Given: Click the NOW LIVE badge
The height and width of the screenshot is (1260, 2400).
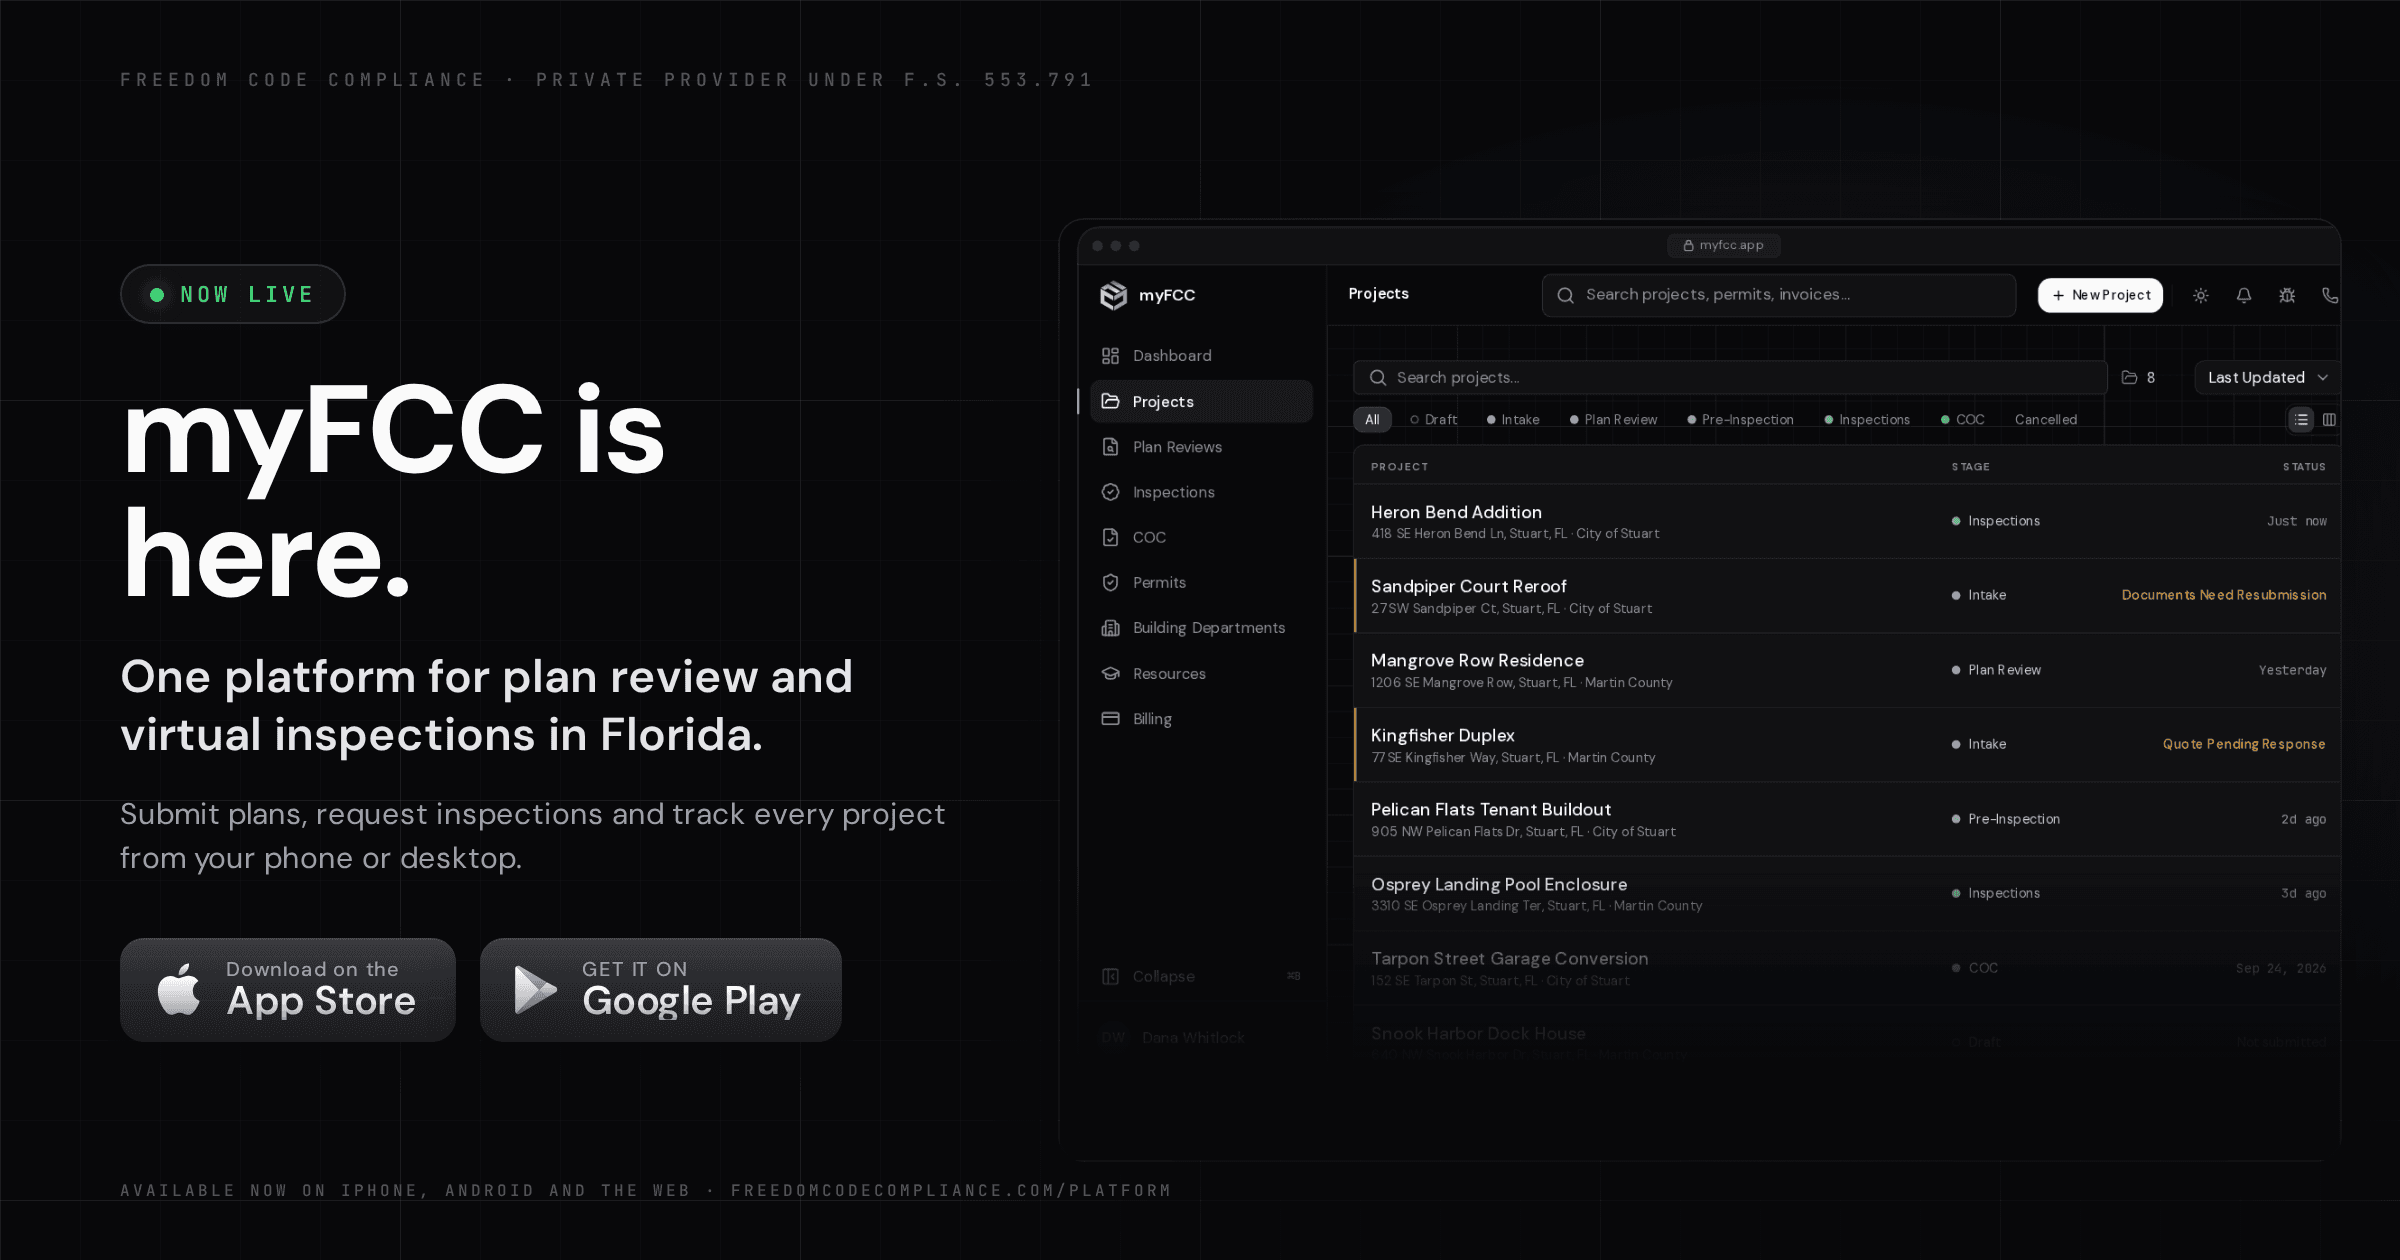Looking at the screenshot, I should tap(233, 294).
